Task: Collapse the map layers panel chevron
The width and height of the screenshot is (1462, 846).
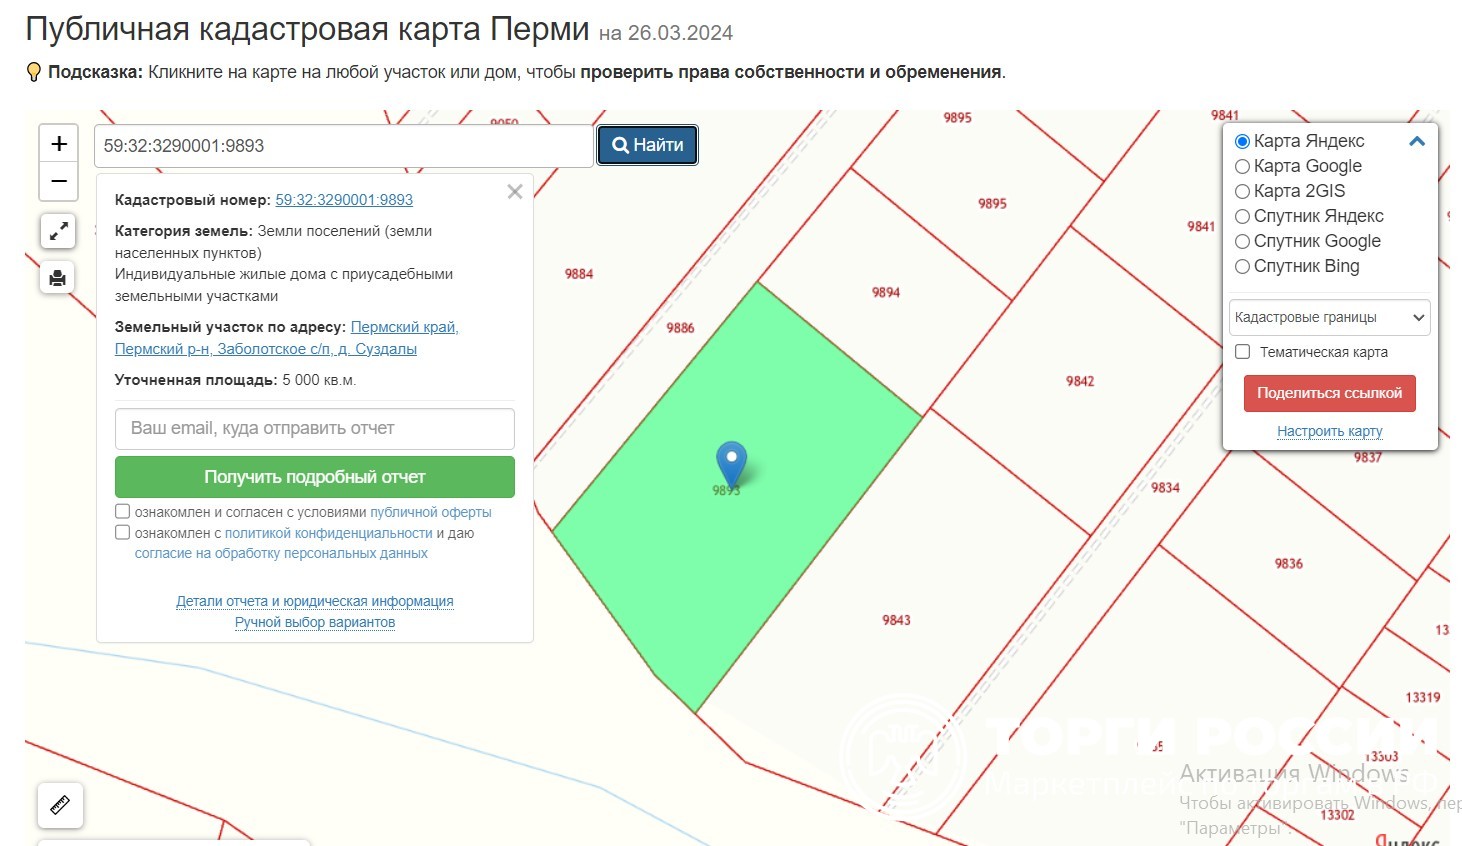Action: click(x=1416, y=141)
